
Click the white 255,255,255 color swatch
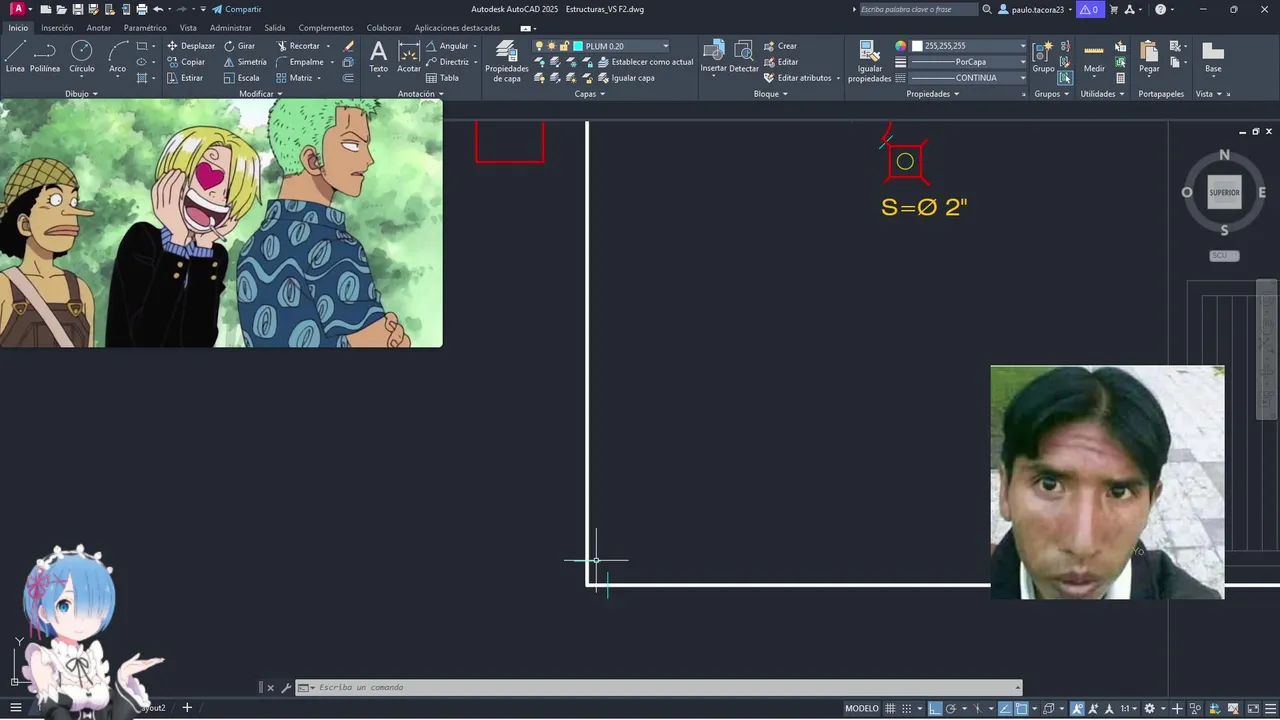pyautogui.click(x=917, y=46)
